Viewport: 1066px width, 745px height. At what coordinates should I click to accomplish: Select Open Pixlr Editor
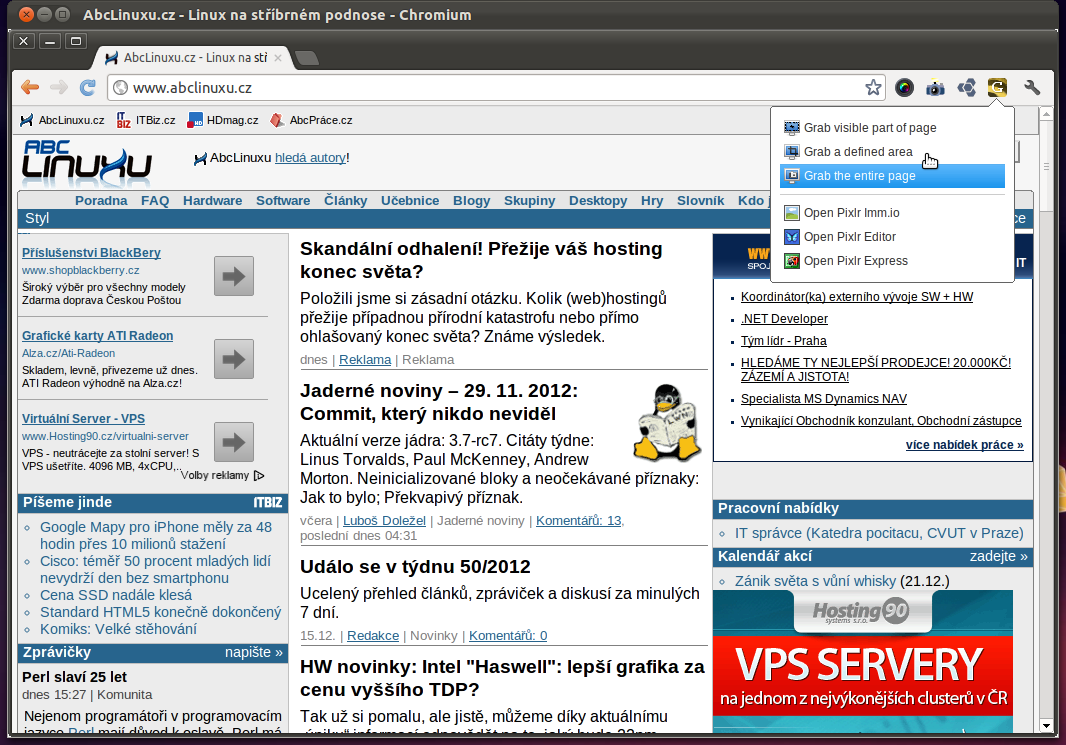click(x=892, y=237)
